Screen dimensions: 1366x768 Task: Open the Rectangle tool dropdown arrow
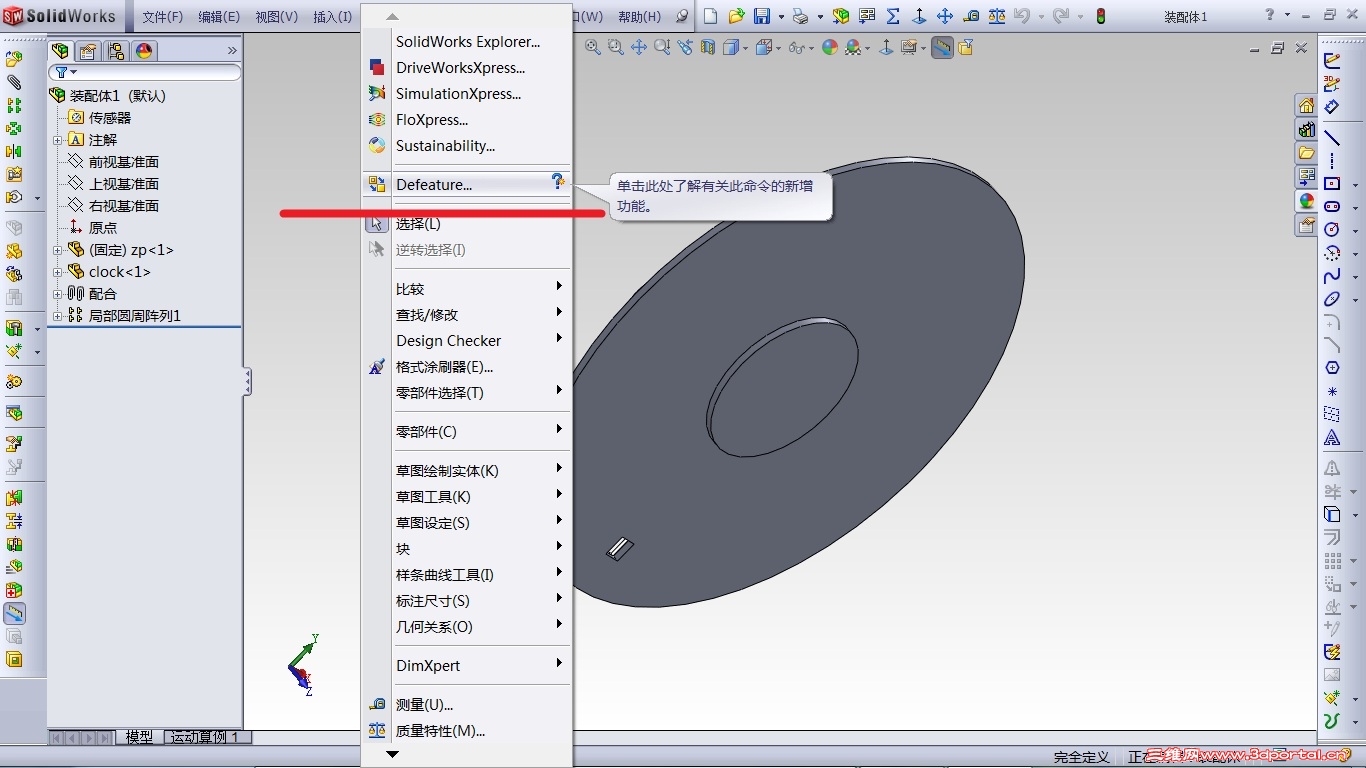tap(1355, 184)
